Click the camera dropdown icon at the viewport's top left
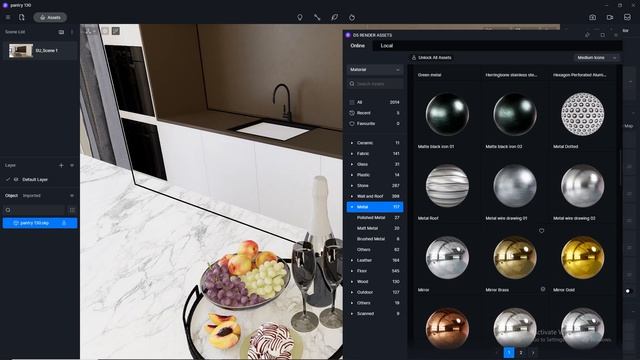640x360 pixels. (x=89, y=31)
